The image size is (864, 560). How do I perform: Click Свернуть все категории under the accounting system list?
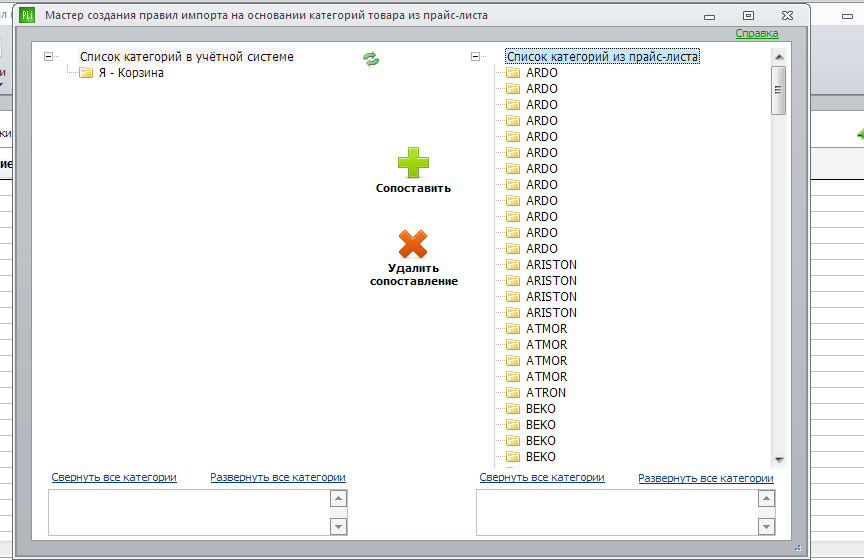[114, 477]
